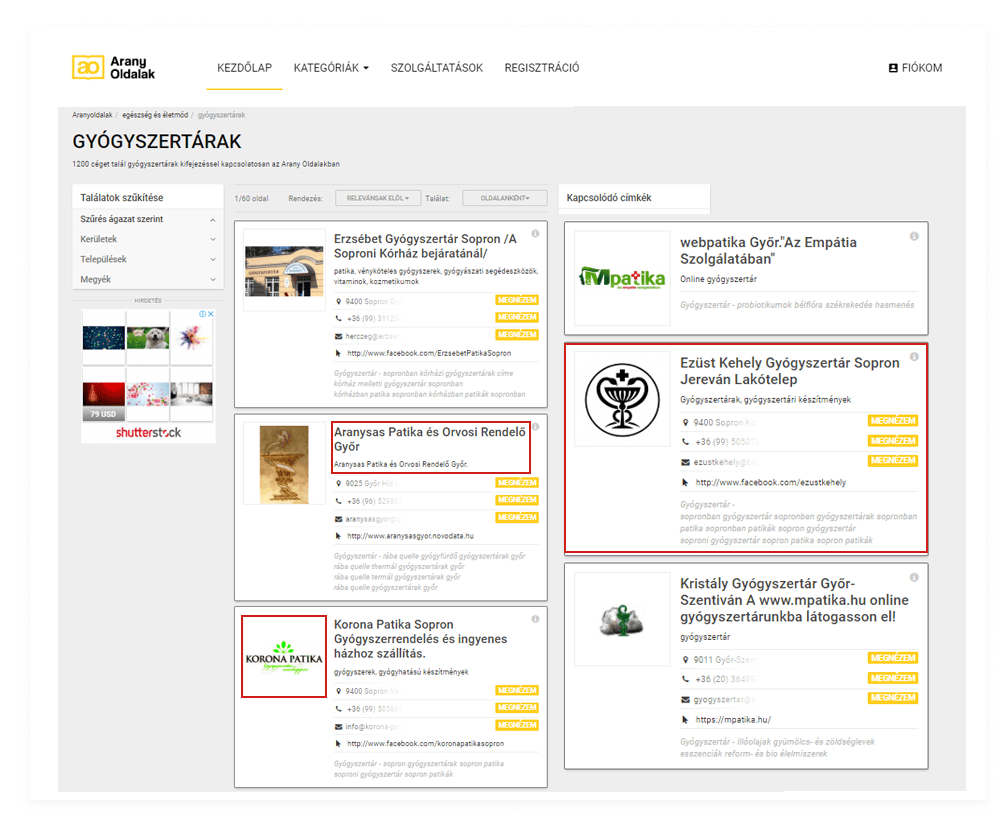Click the Arany Oldalak logo
Image resolution: width=1007 pixels, height=831 pixels.
[x=114, y=67]
